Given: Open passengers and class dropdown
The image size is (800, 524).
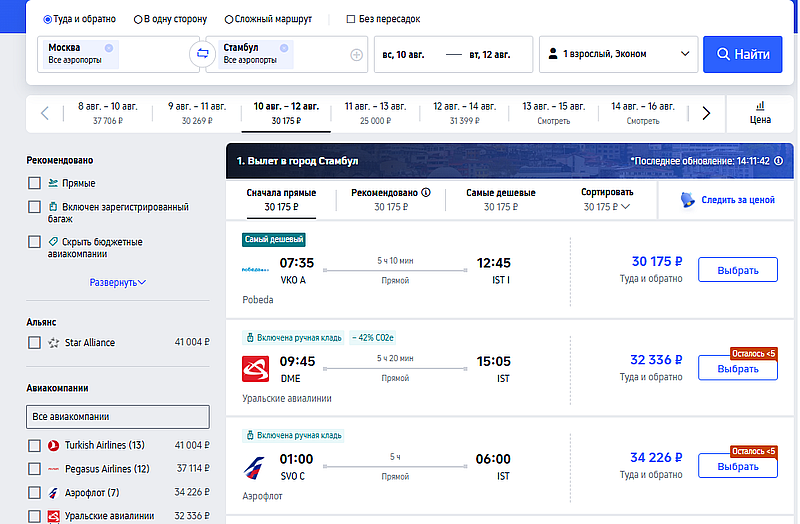Looking at the screenshot, I should (618, 54).
